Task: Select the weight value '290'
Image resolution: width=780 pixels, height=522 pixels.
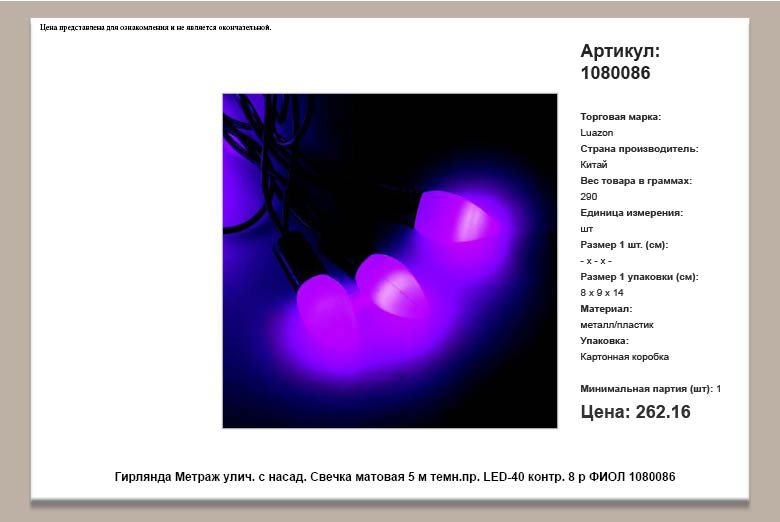Action: [x=588, y=197]
